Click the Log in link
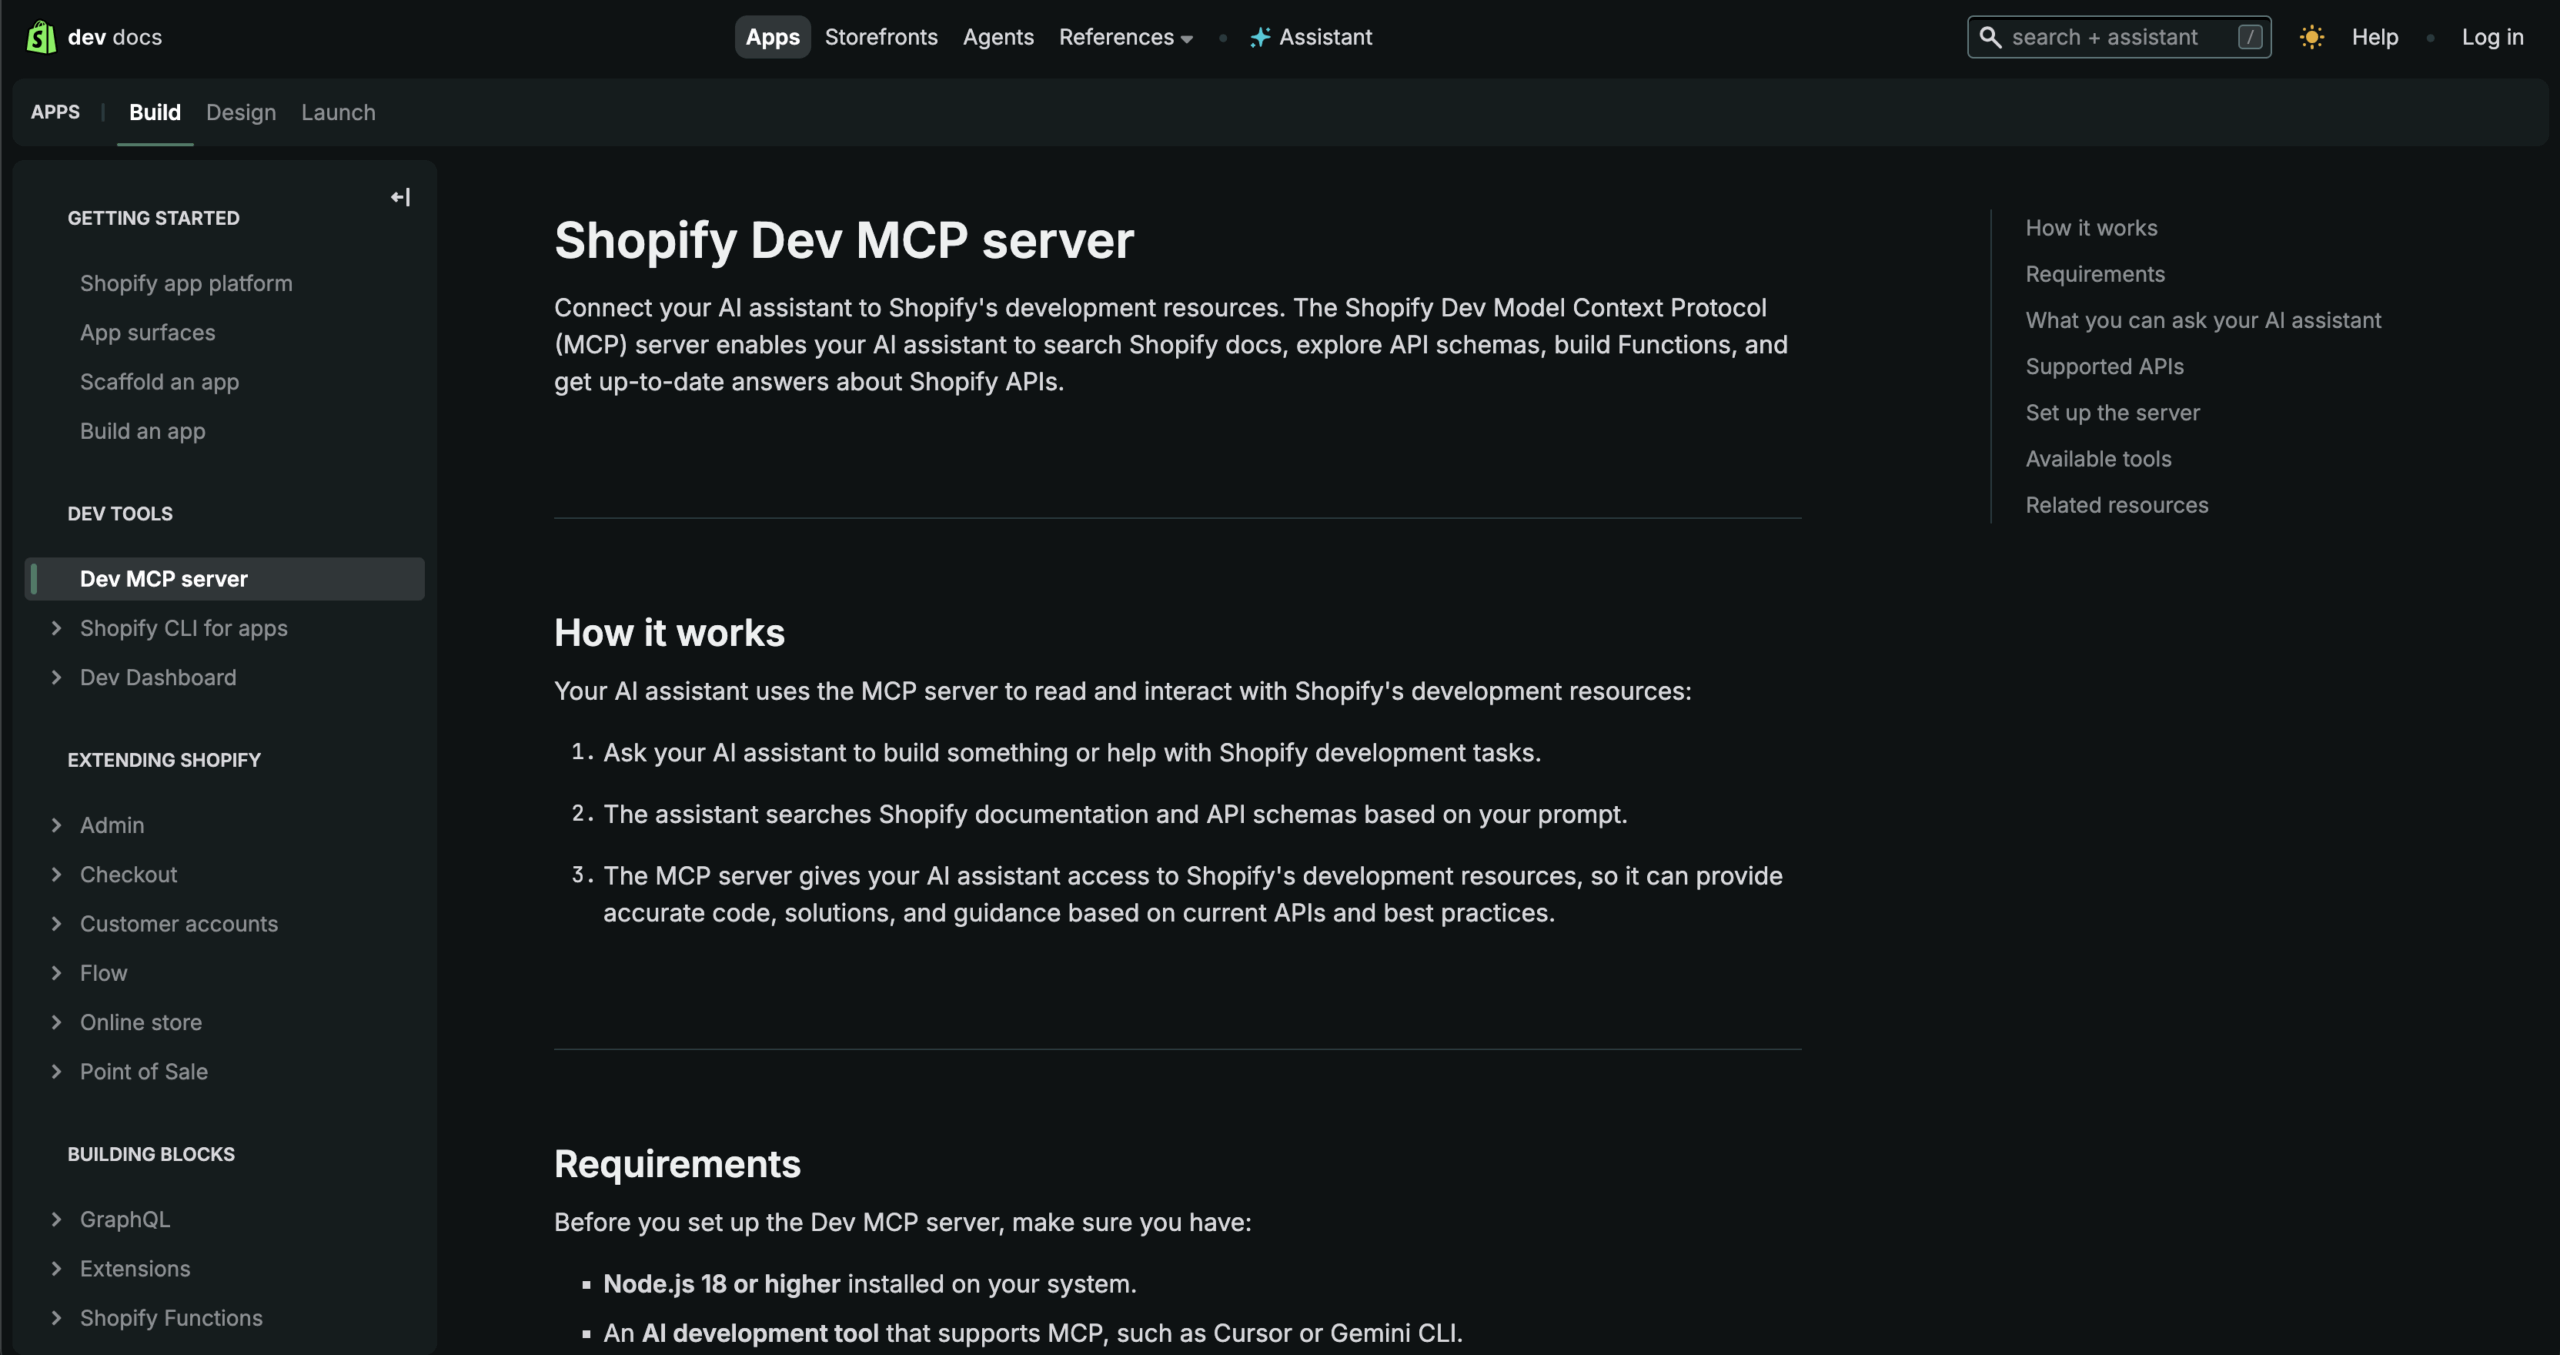Image resolution: width=2560 pixels, height=1355 pixels. tap(2492, 37)
